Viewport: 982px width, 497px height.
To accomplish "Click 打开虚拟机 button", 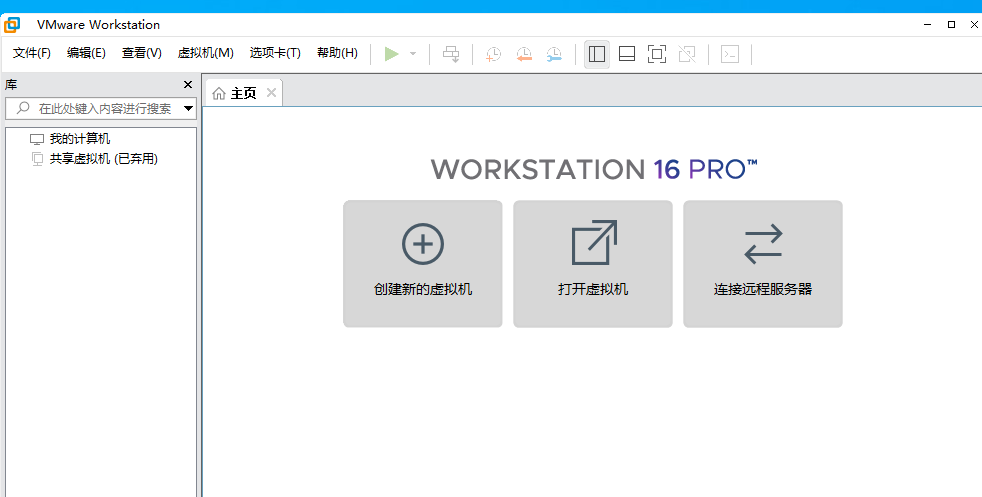I will (593, 264).
